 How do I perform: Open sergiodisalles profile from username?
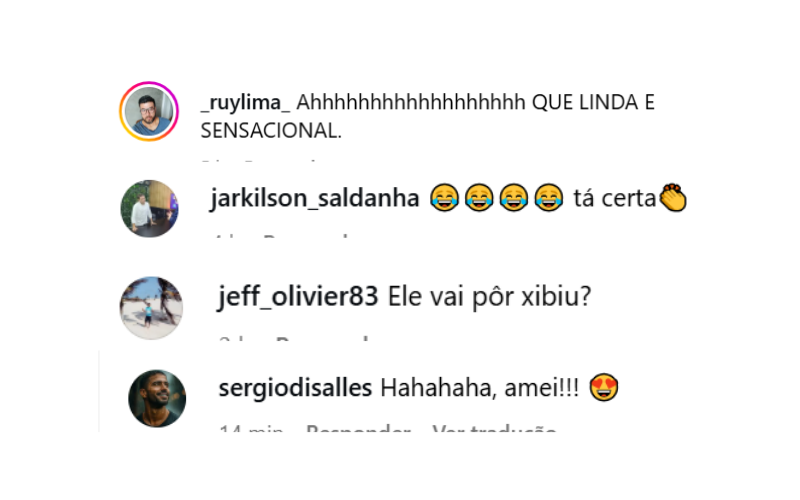295,388
